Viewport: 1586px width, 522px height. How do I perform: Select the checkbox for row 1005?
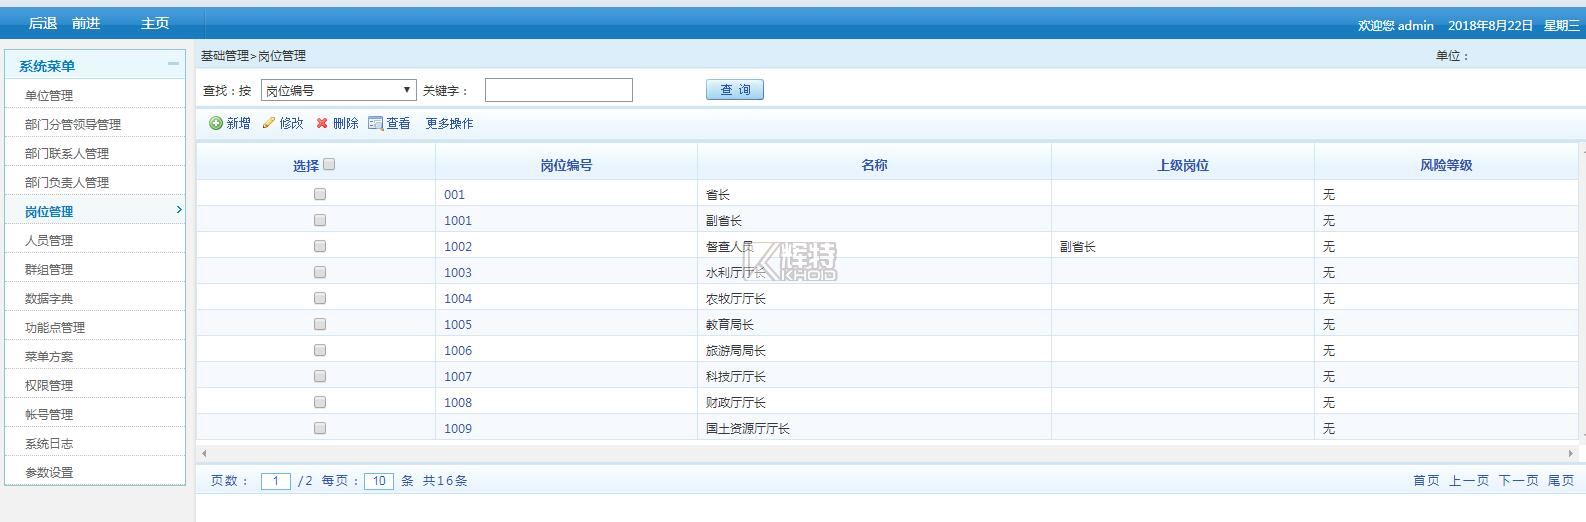pos(320,324)
